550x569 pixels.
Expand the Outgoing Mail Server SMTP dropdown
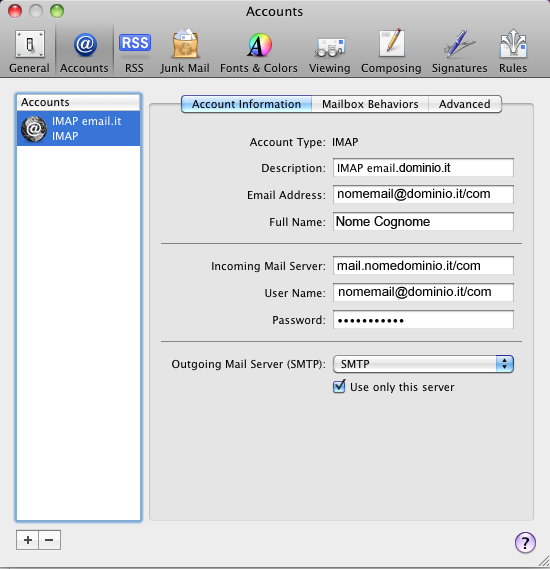(423, 364)
